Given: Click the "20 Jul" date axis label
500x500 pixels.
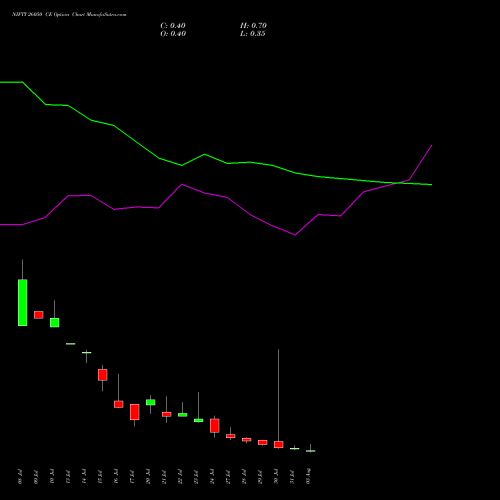Looking at the screenshot, I should click(x=148, y=477).
